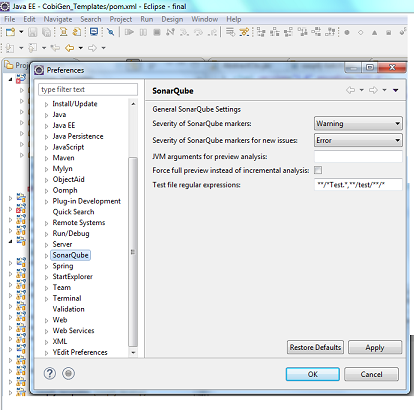Expand the SonarQube tree node
Screen dimensions: 414x410
point(46,256)
